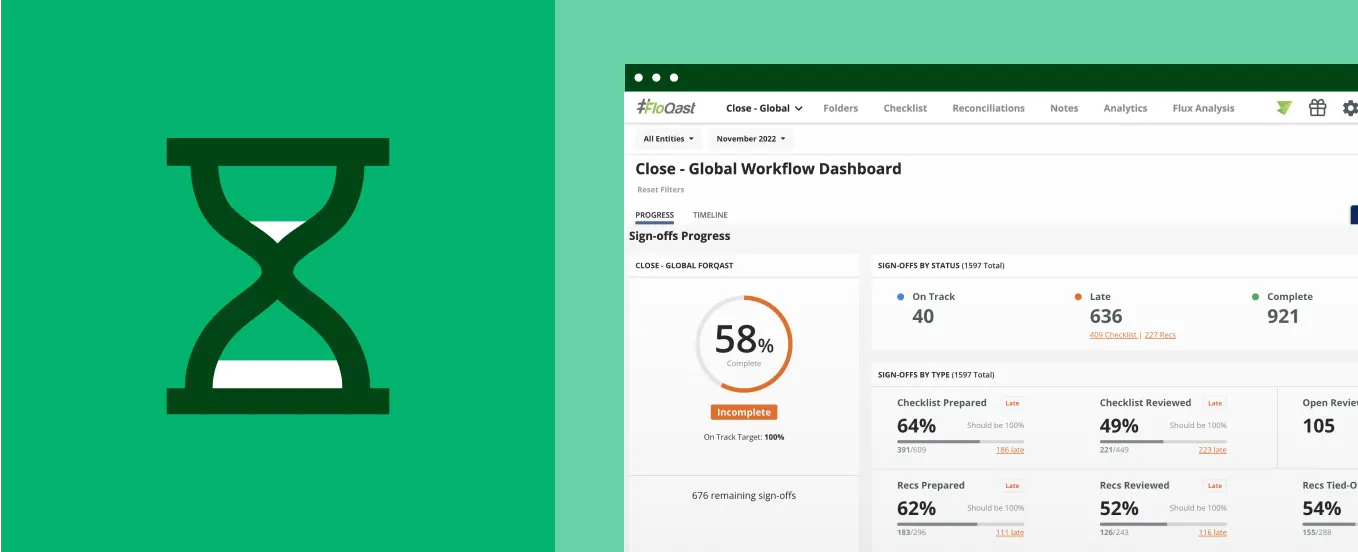The height and width of the screenshot is (552, 1358).
Task: Click the hourglass graphic
Action: tap(278, 276)
